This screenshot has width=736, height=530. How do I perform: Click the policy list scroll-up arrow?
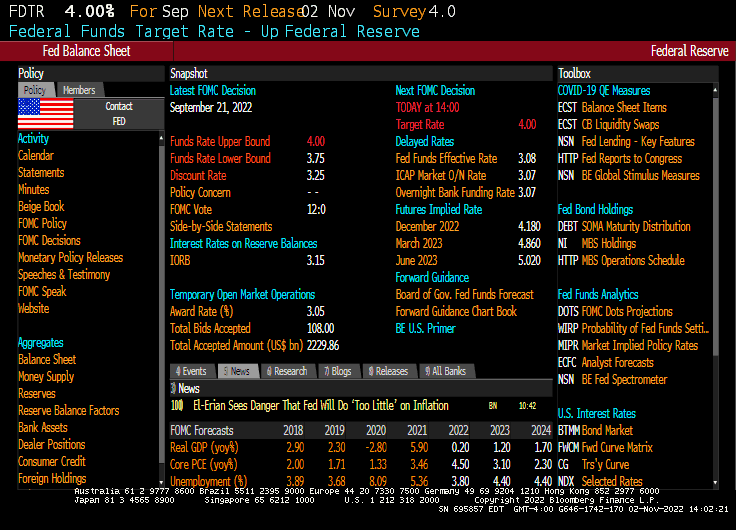click(x=161, y=138)
